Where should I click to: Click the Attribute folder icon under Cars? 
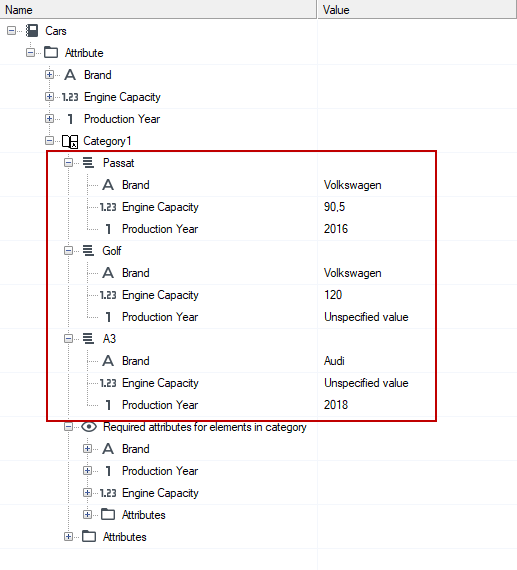point(51,53)
